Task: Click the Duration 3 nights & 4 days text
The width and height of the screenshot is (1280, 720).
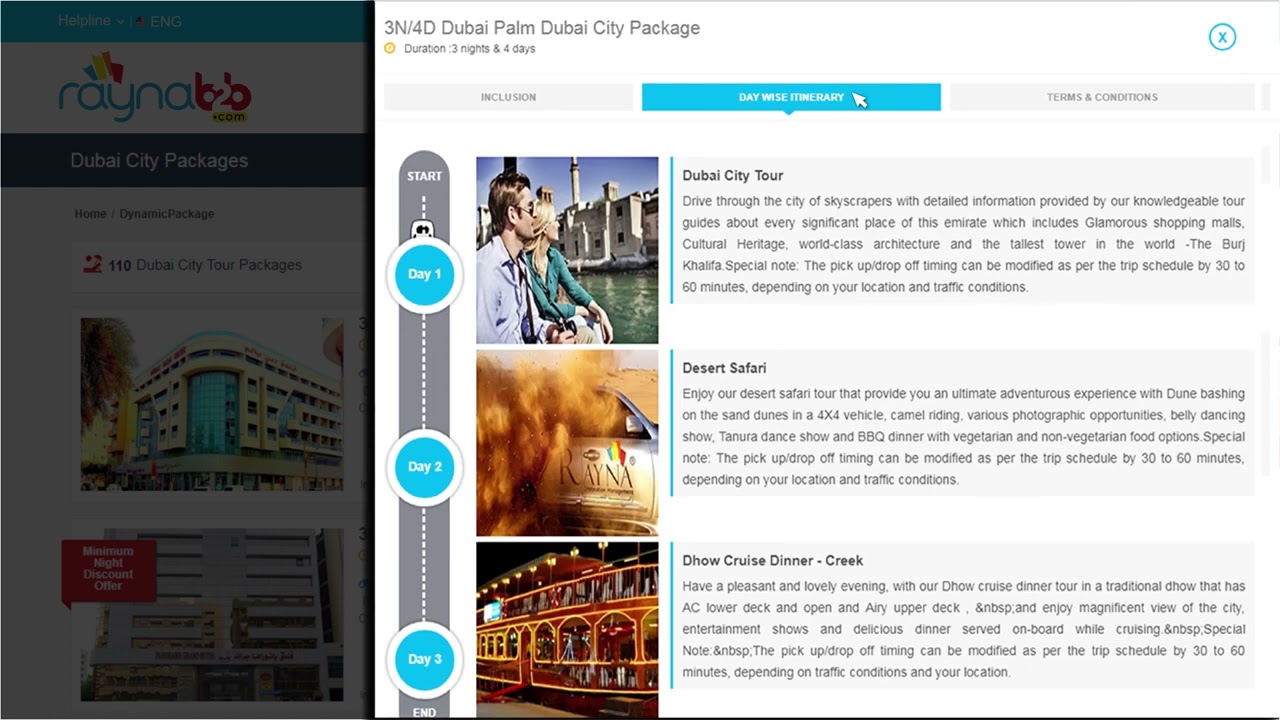Action: click(x=469, y=49)
